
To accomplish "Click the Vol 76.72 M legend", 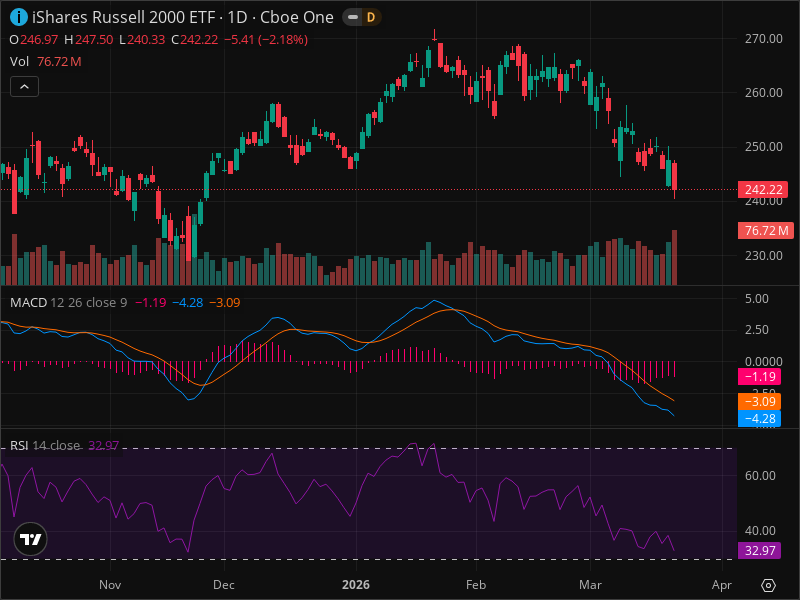I will [x=45, y=62].
